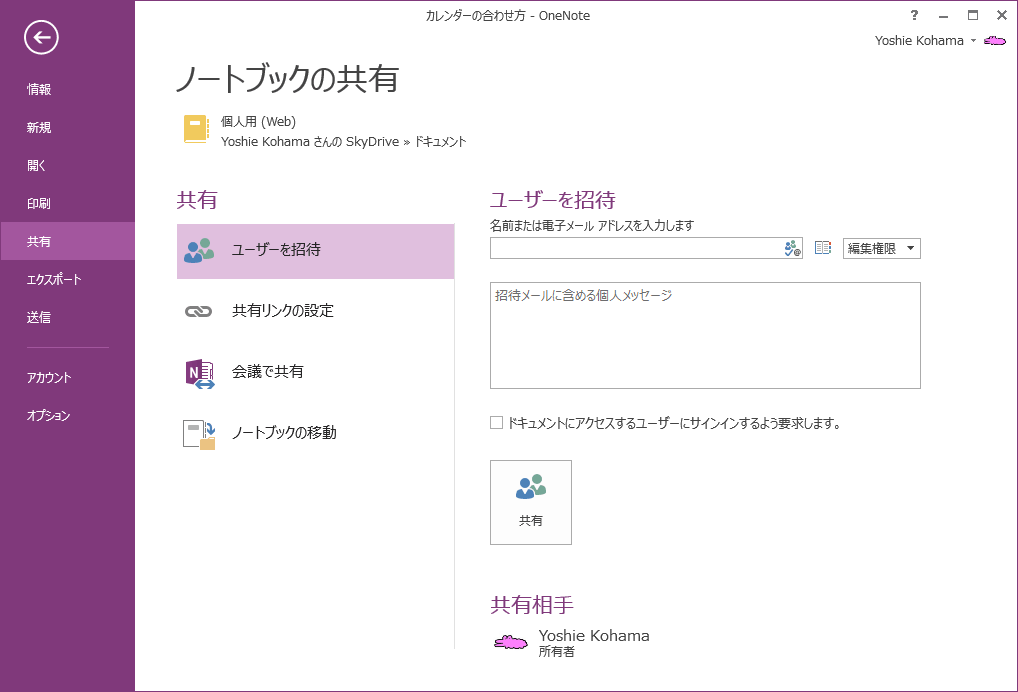Click the back arrow to exit Backstage
The height and width of the screenshot is (692, 1018).
tap(42, 38)
